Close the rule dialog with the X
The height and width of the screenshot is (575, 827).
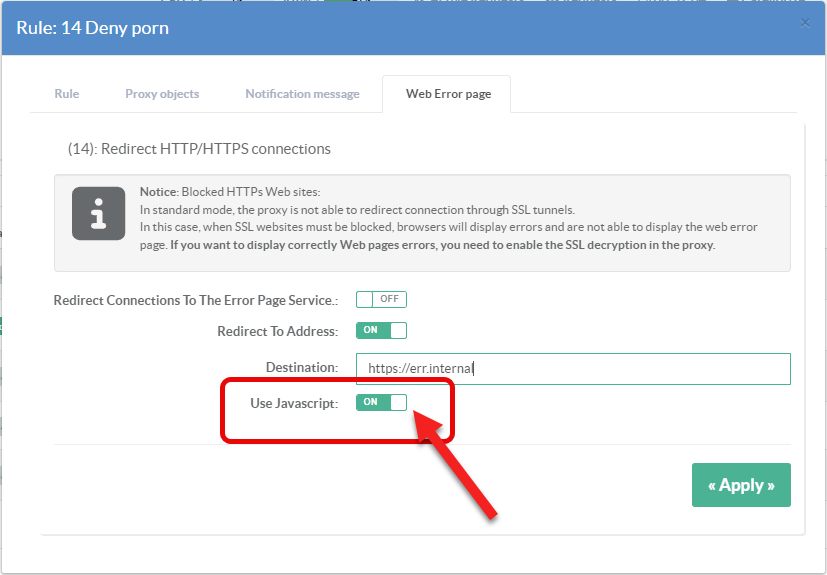[805, 23]
